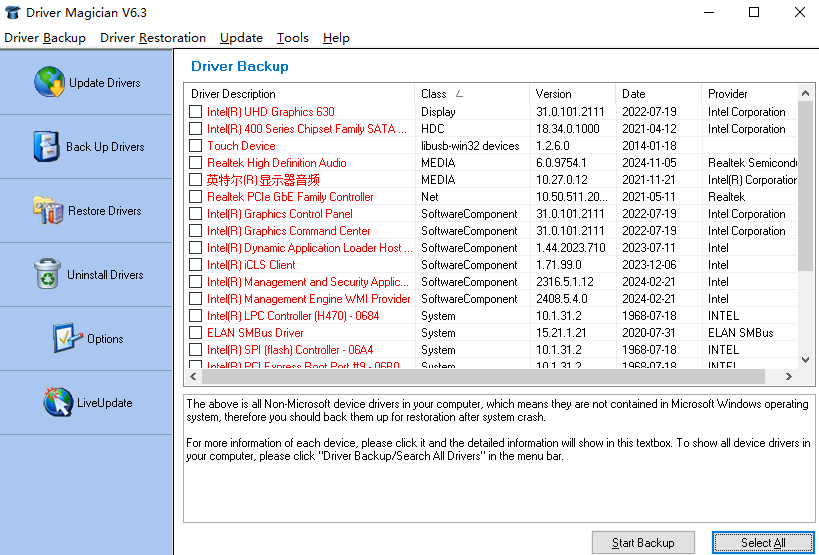
Task: Enable the Touch Device driver checkbox
Action: tap(196, 146)
